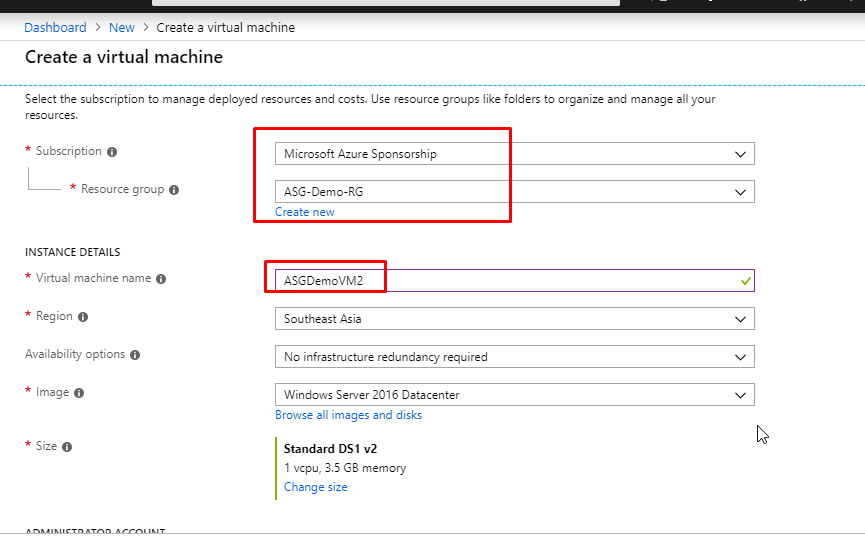Click Create new resource group link
The height and width of the screenshot is (554, 865).
305,212
